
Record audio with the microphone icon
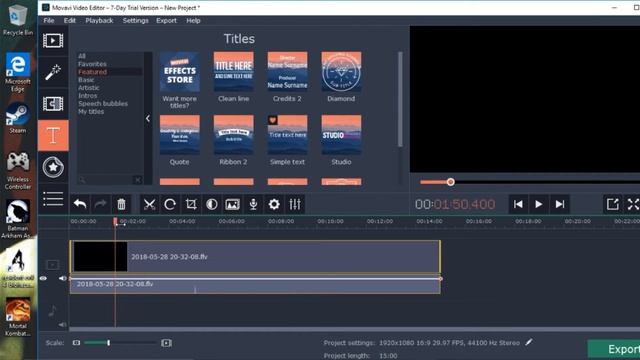(x=253, y=204)
